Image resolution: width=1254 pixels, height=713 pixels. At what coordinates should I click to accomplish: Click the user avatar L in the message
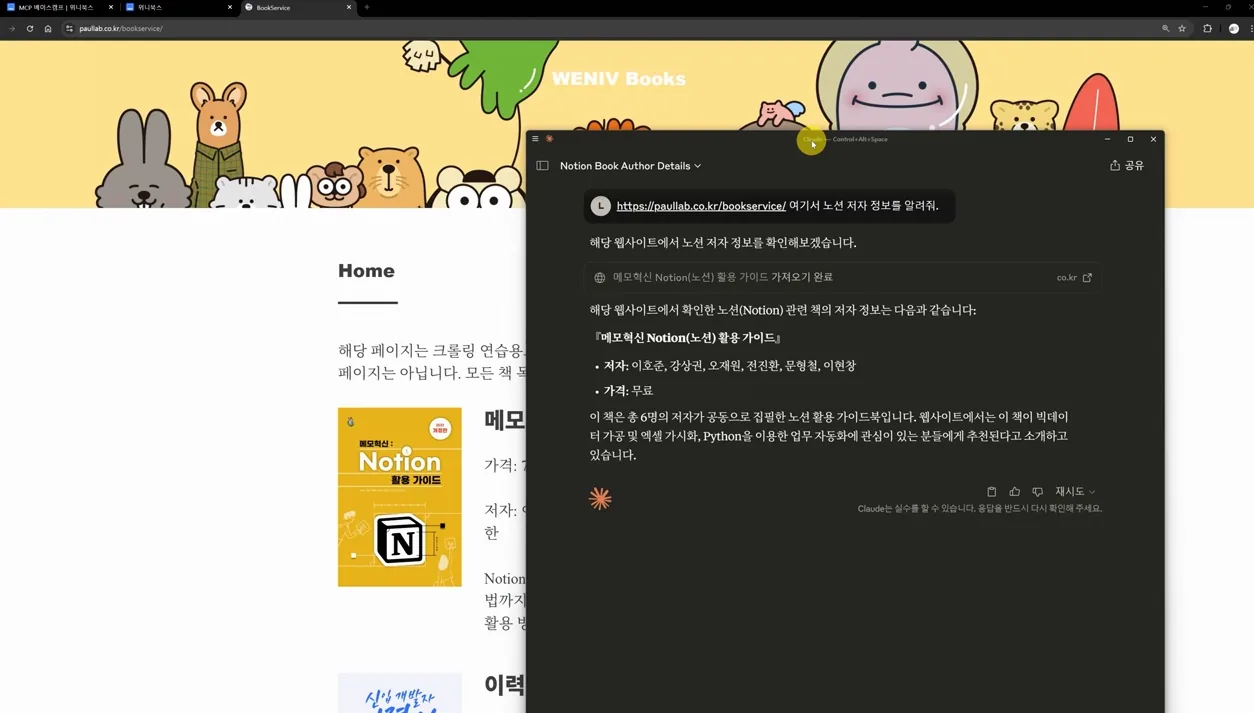(600, 206)
